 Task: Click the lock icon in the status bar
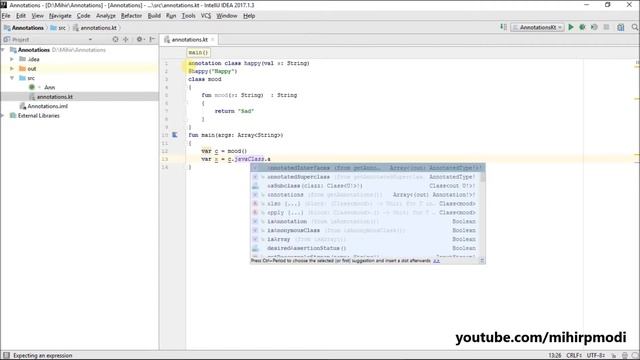[614, 356]
